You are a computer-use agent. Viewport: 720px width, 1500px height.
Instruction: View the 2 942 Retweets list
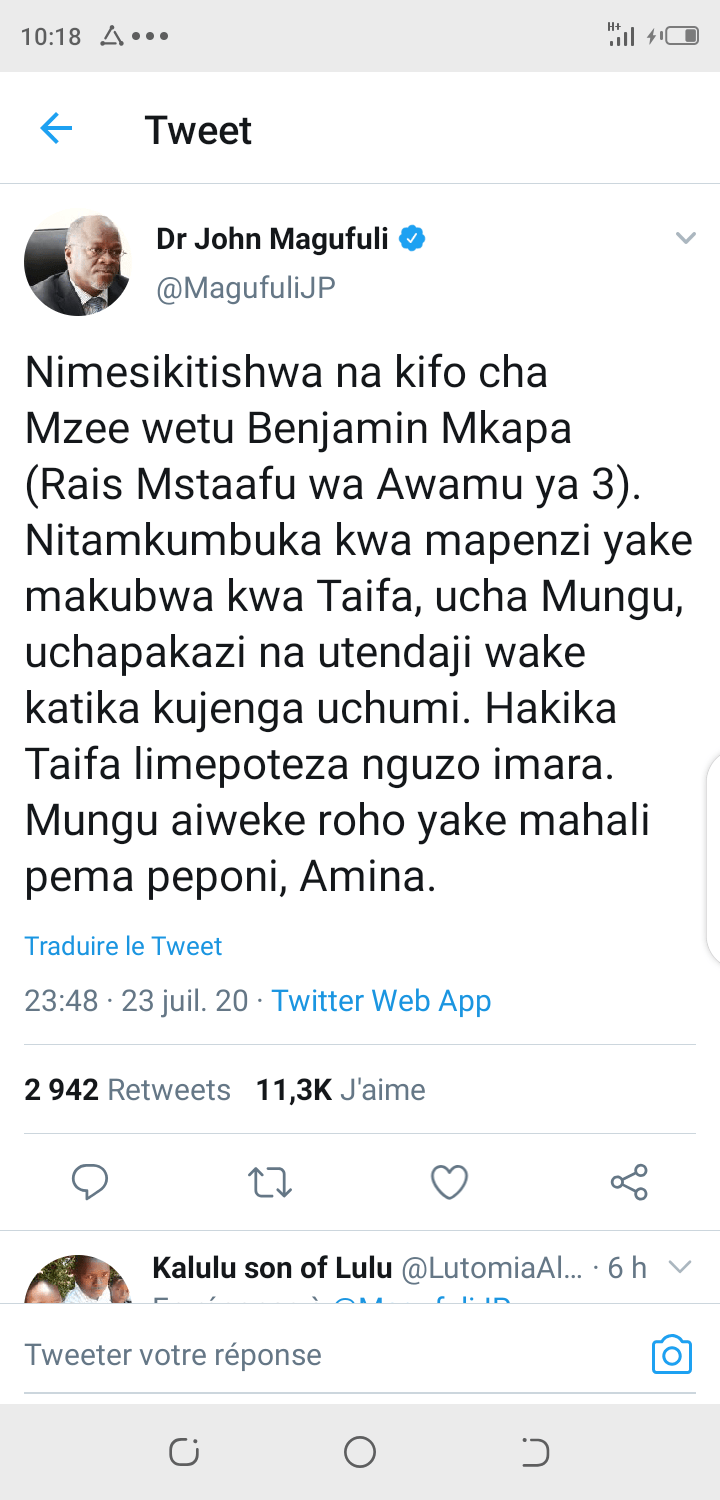[x=127, y=1090]
